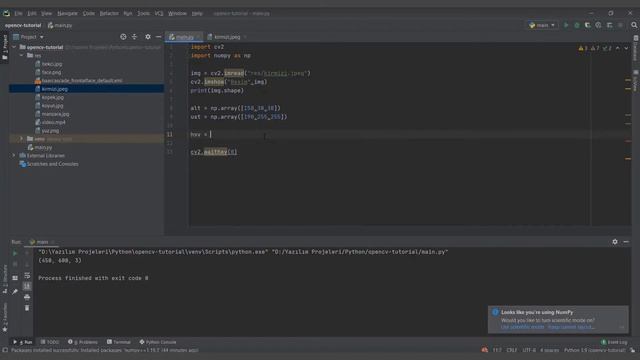
Task: Start debugging with the green bug icon
Action: (x=577, y=25)
